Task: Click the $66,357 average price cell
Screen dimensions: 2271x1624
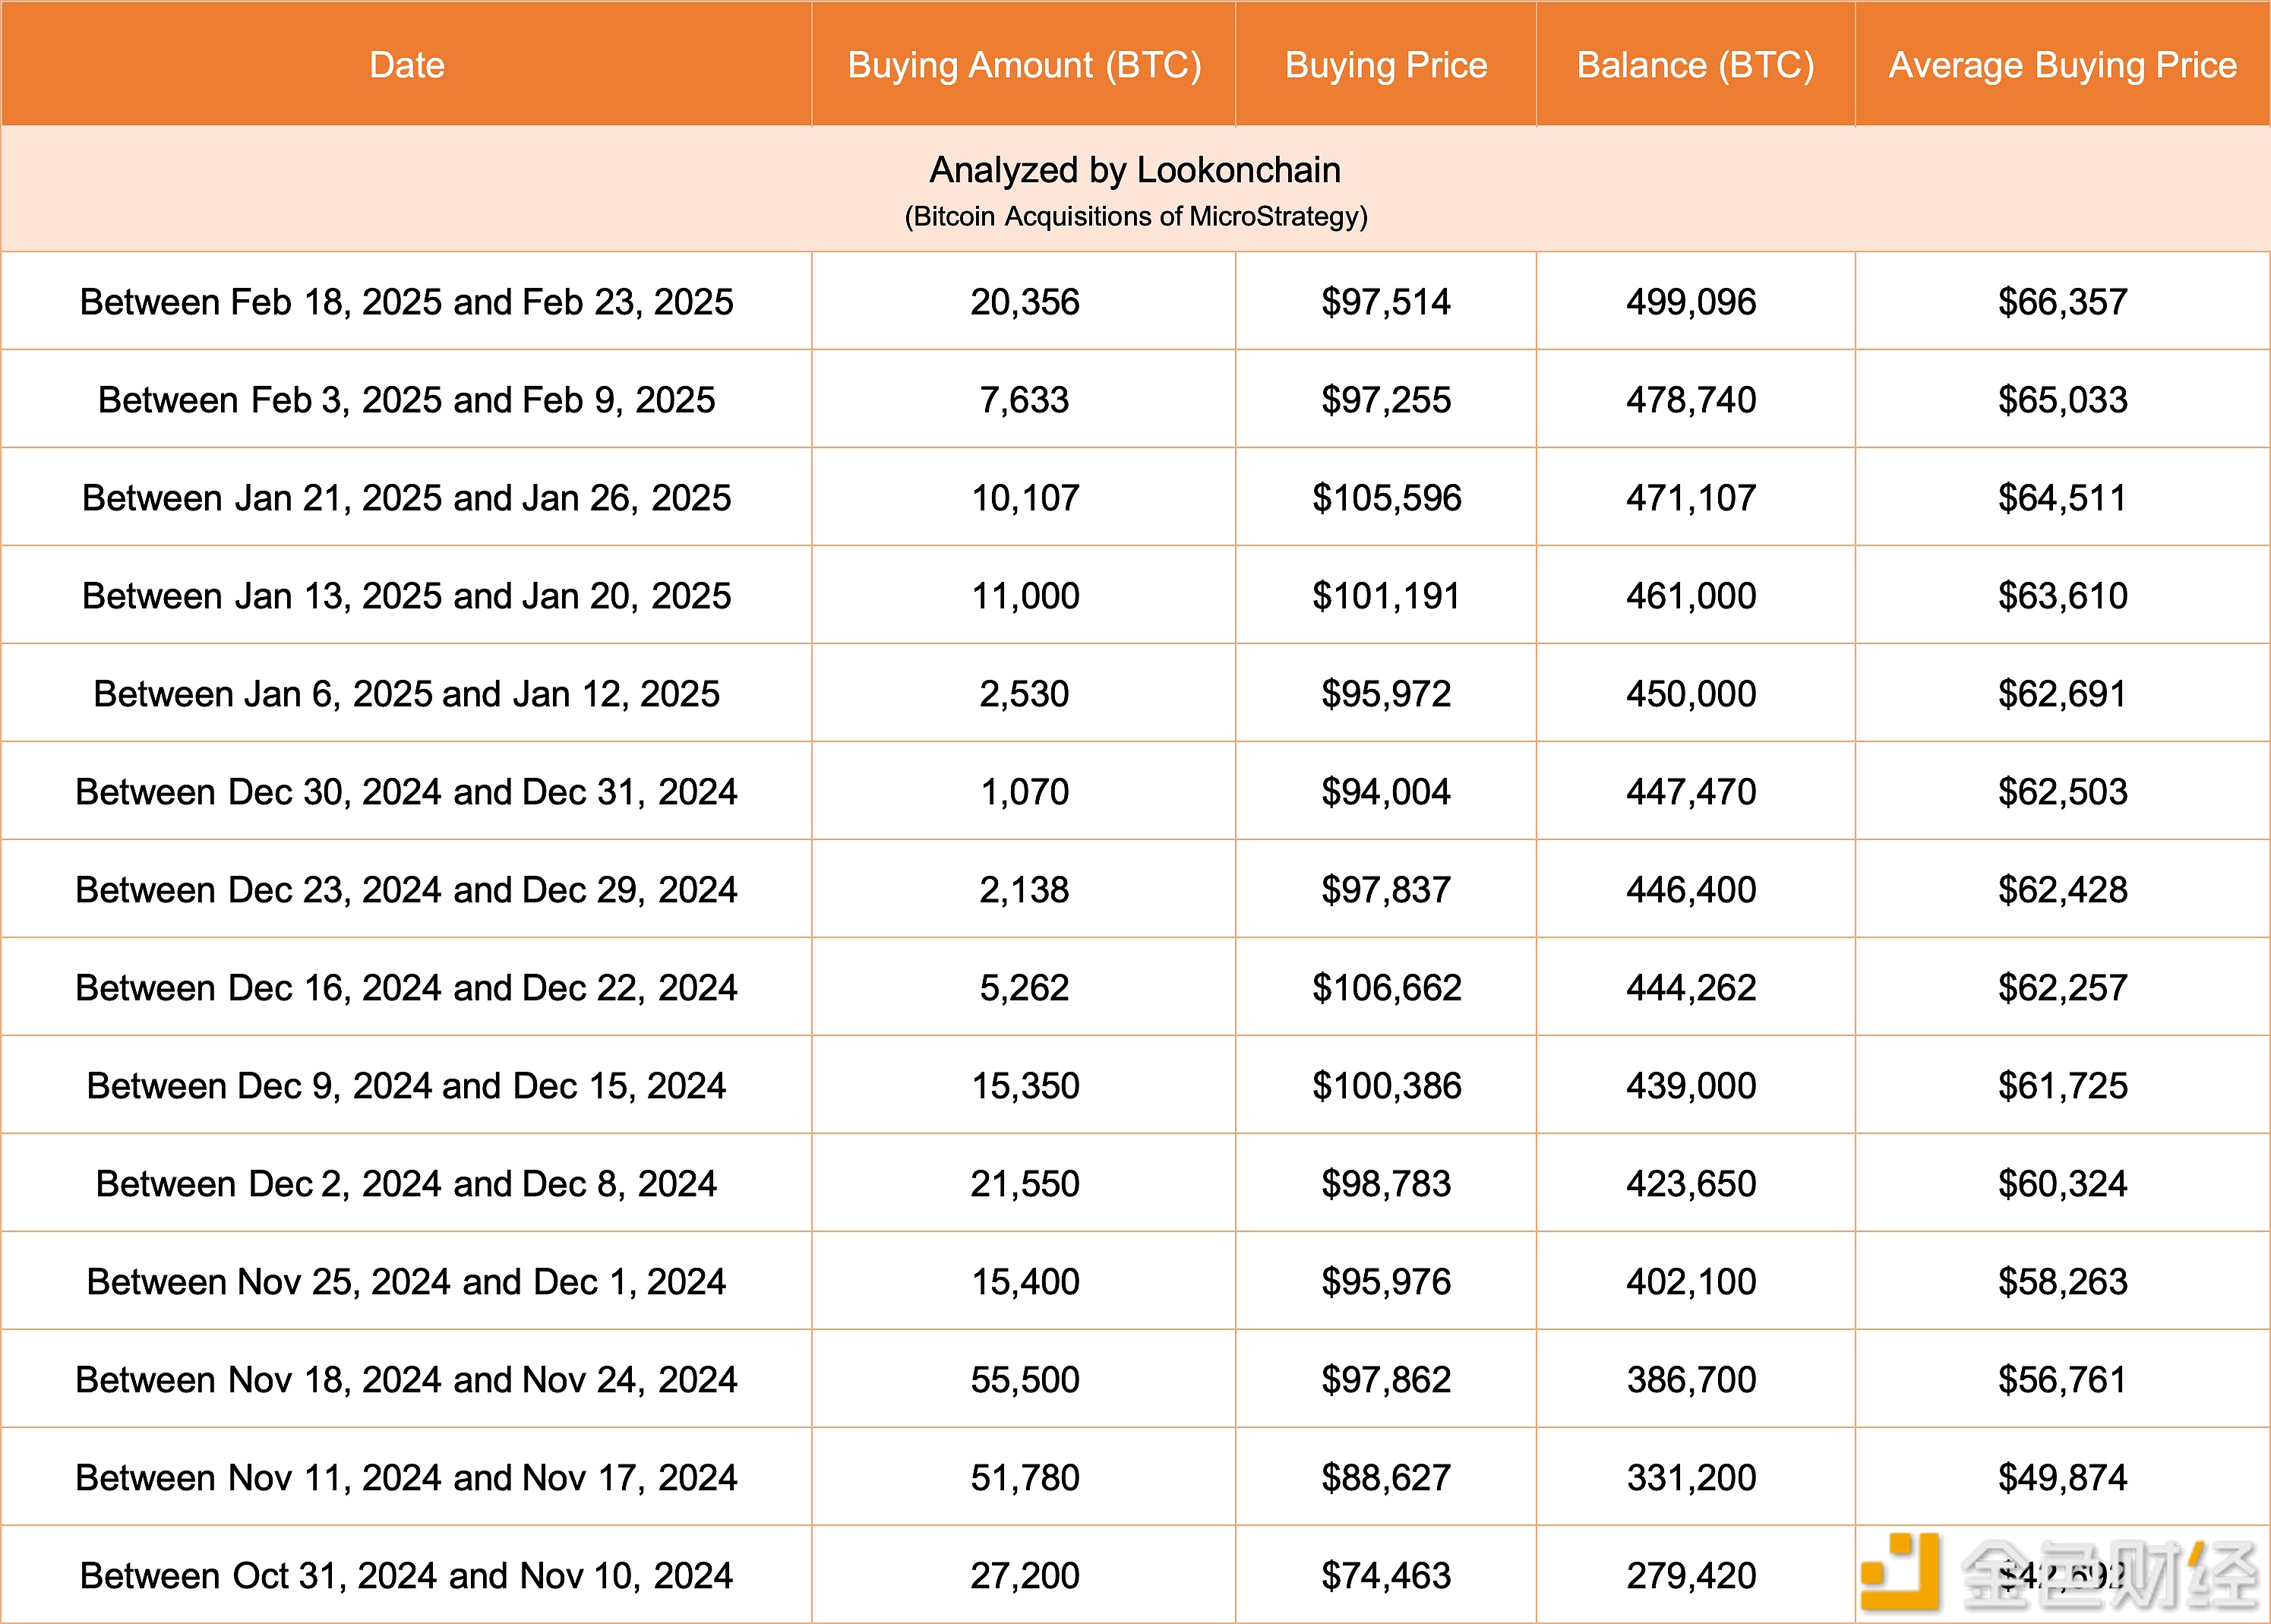Action: pyautogui.click(x=2062, y=302)
